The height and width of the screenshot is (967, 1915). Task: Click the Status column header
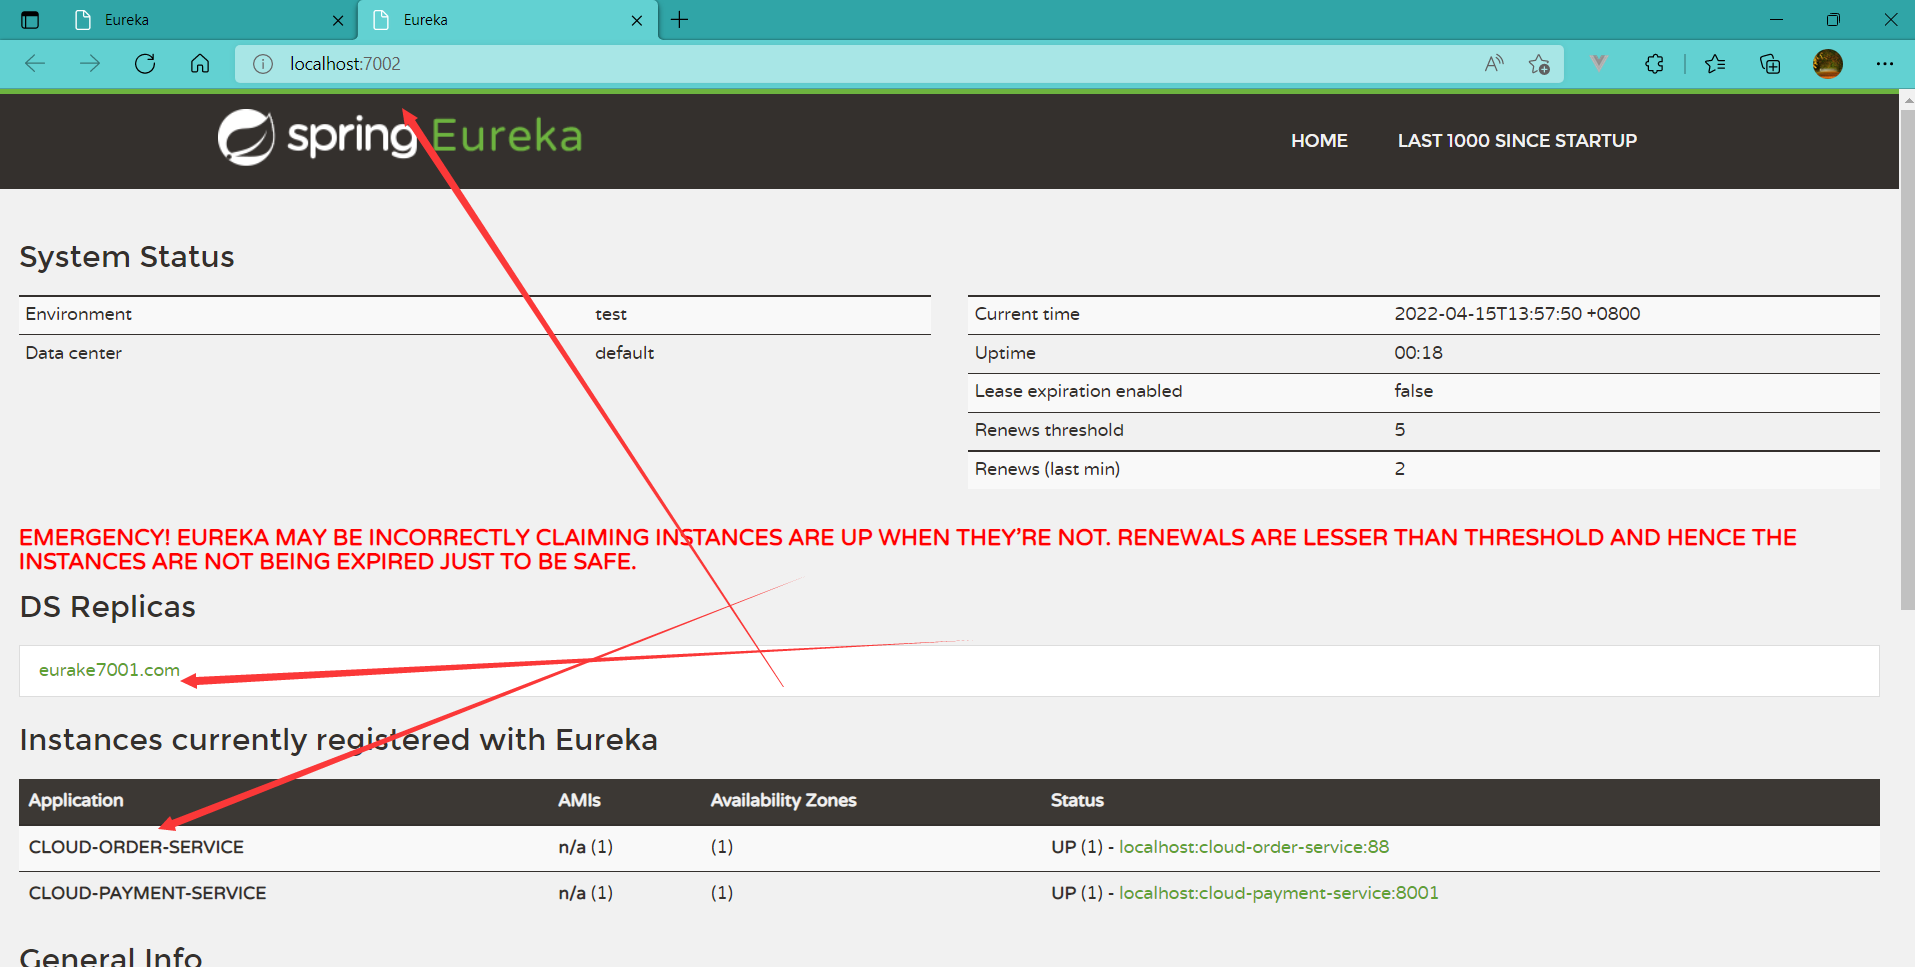[x=1077, y=800]
